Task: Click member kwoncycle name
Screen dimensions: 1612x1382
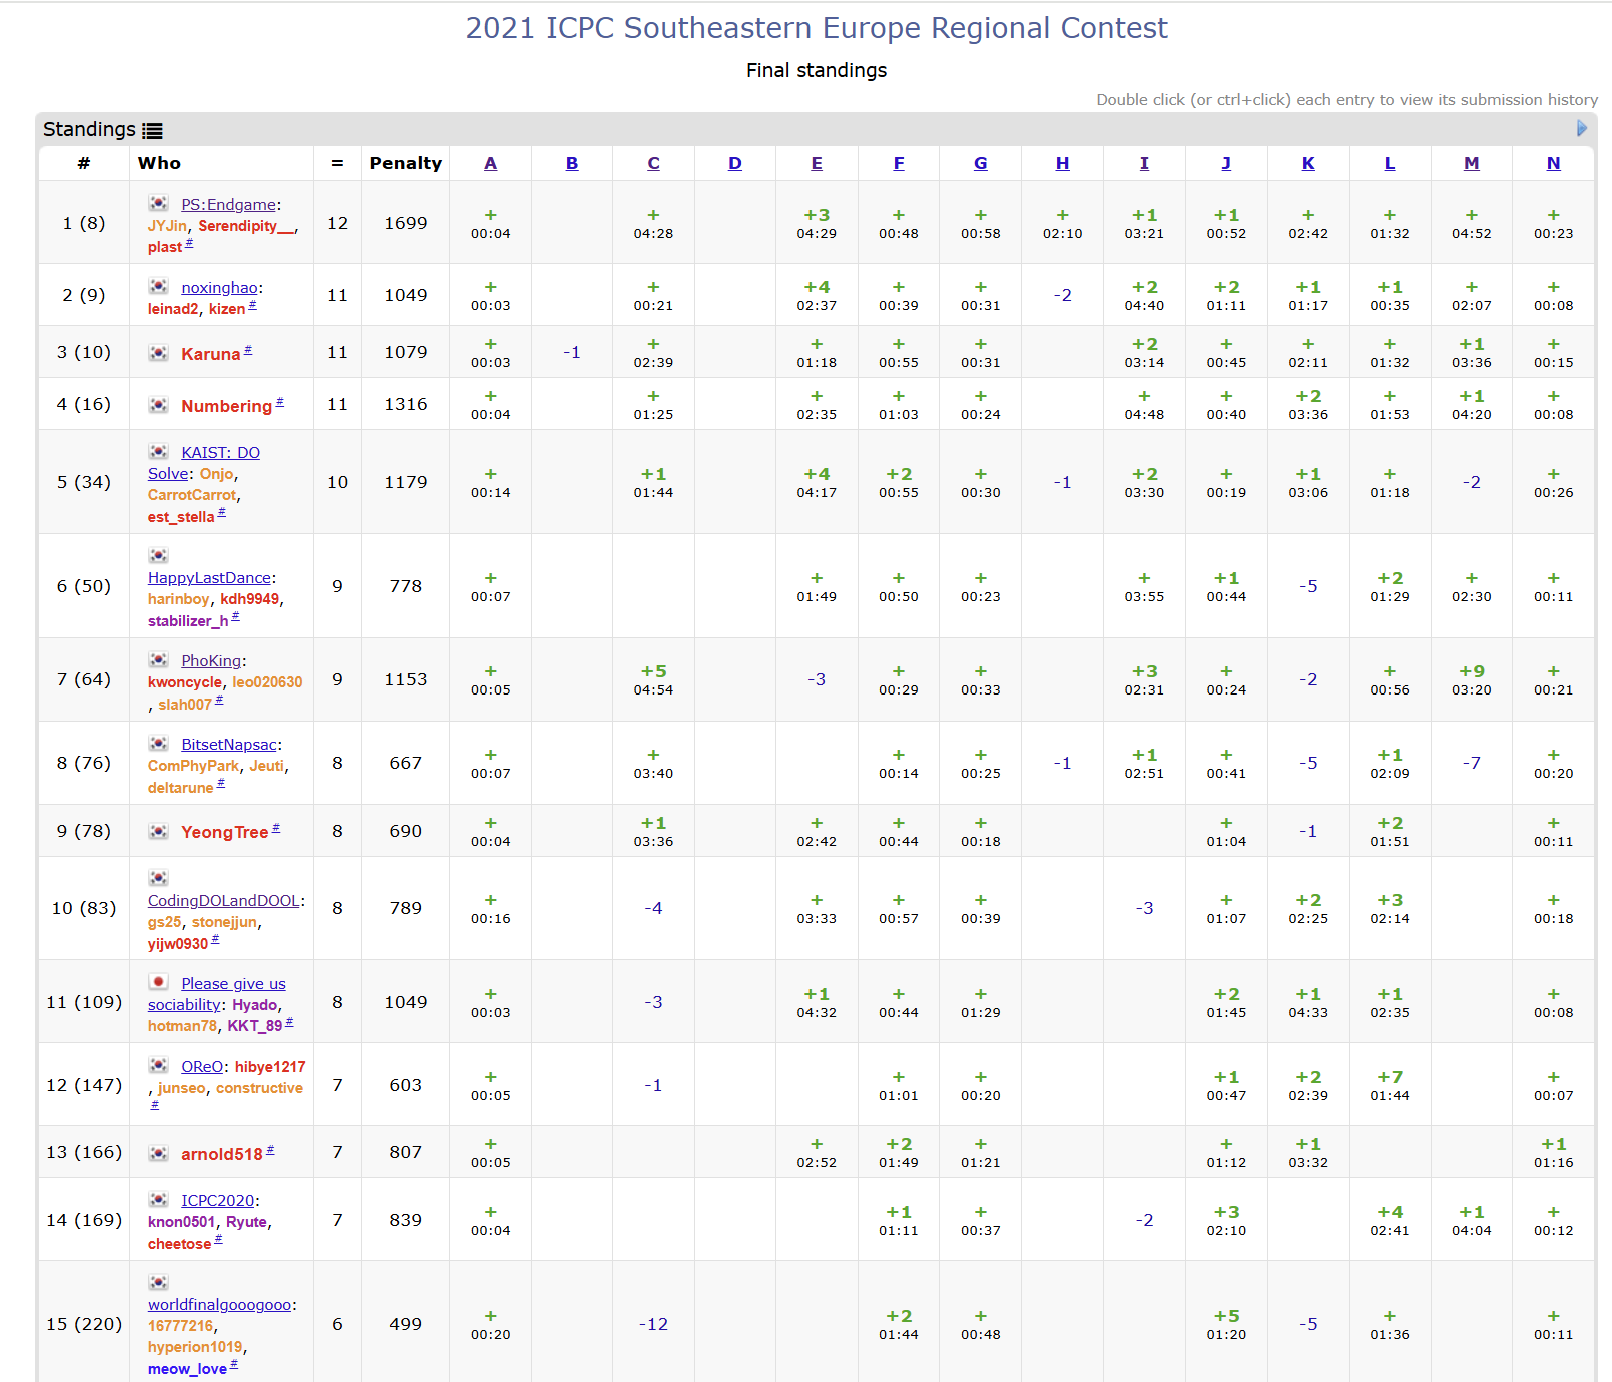Action: (185, 682)
